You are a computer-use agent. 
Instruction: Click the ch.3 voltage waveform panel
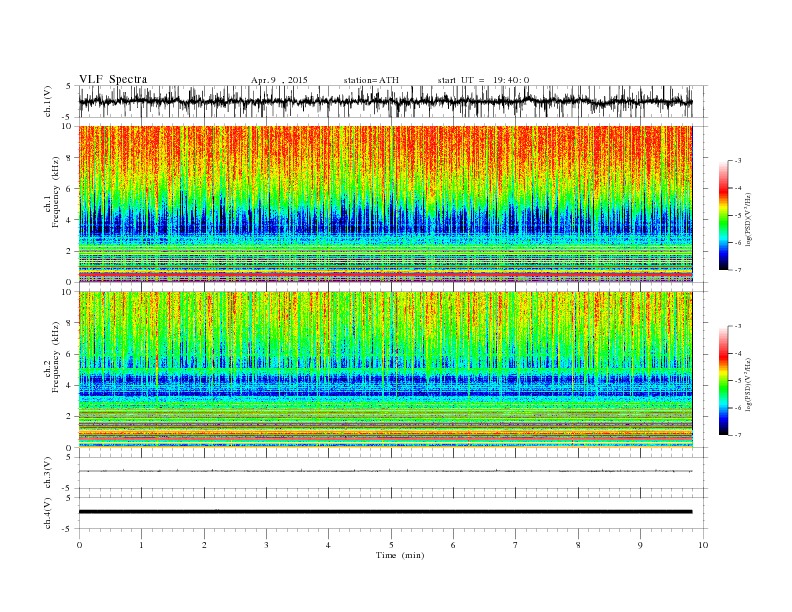393,473
